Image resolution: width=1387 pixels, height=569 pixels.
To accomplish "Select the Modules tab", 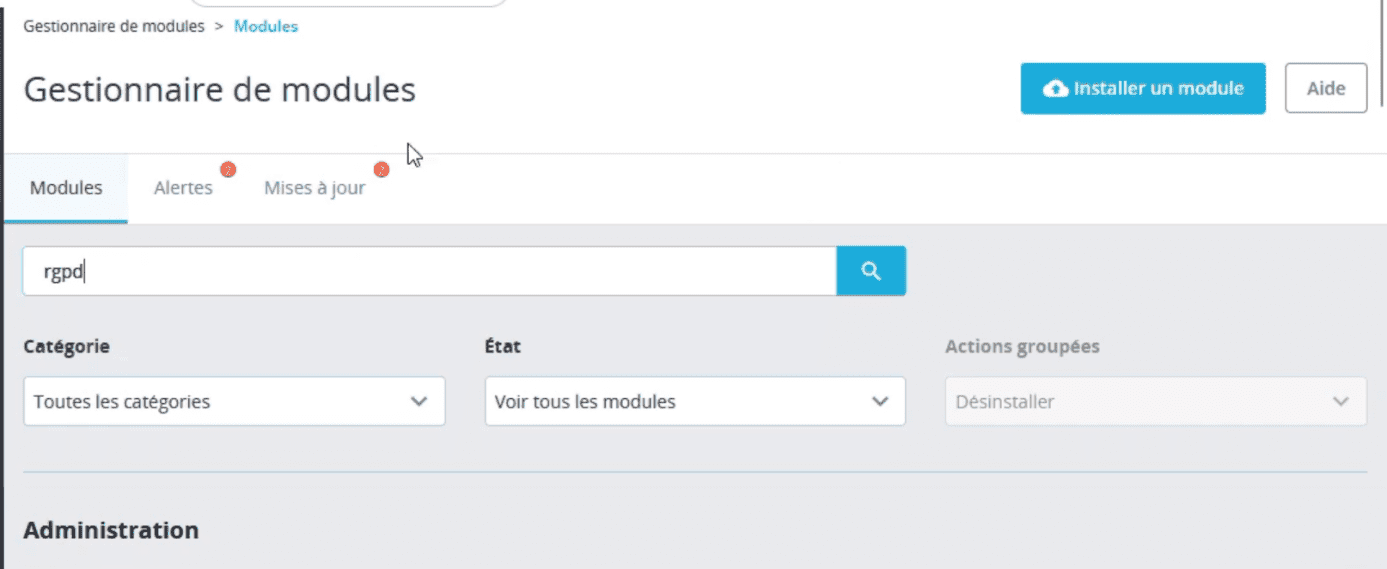I will pyautogui.click(x=66, y=188).
